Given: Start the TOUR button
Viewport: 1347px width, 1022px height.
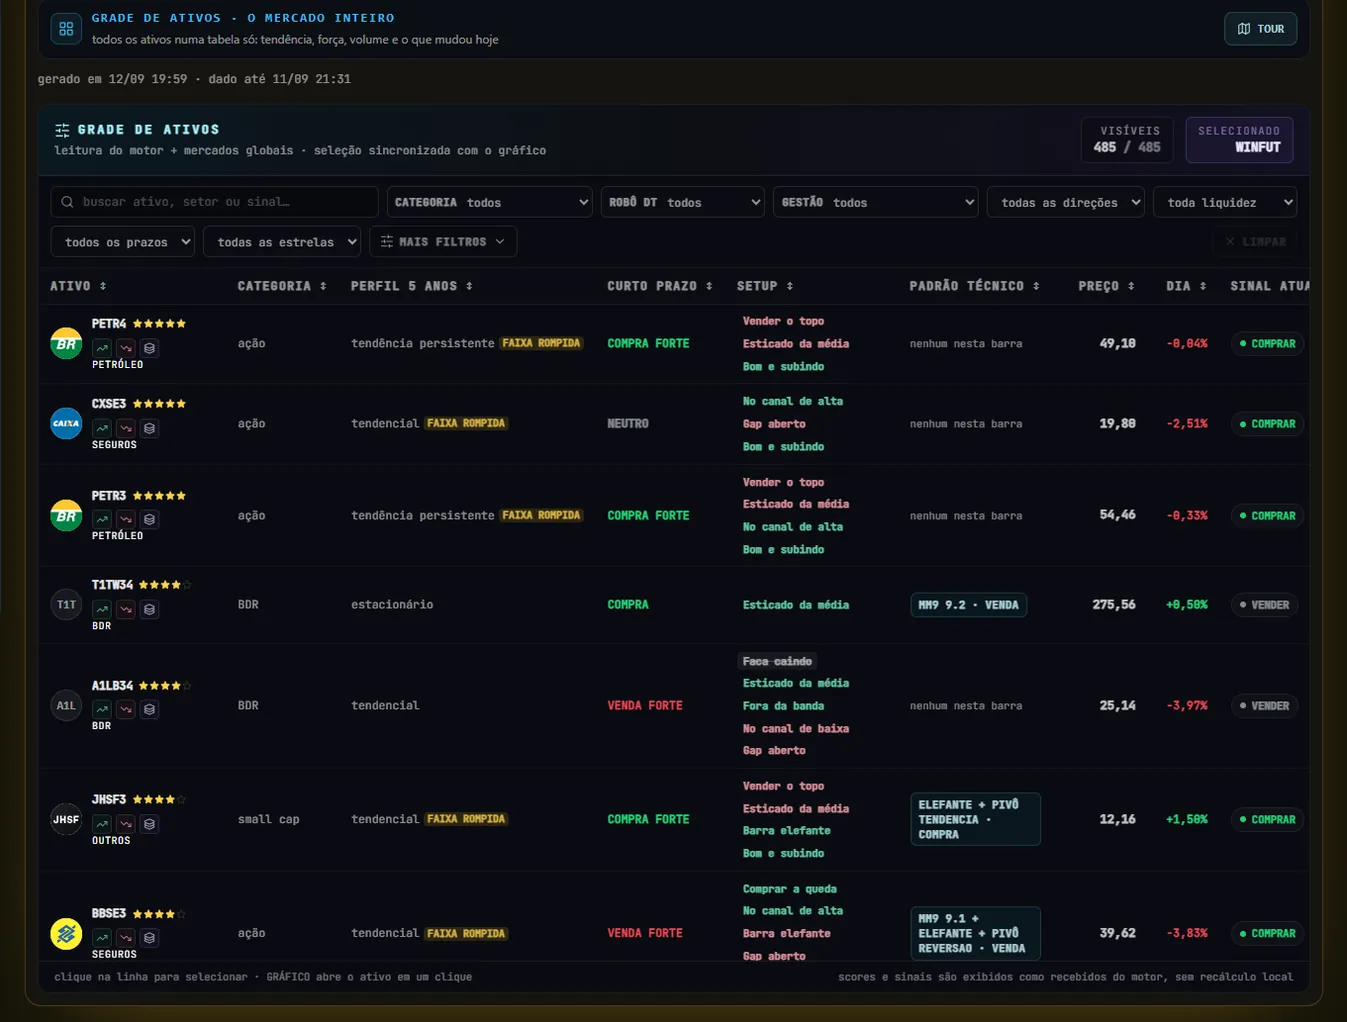Looking at the screenshot, I should [x=1261, y=29].
